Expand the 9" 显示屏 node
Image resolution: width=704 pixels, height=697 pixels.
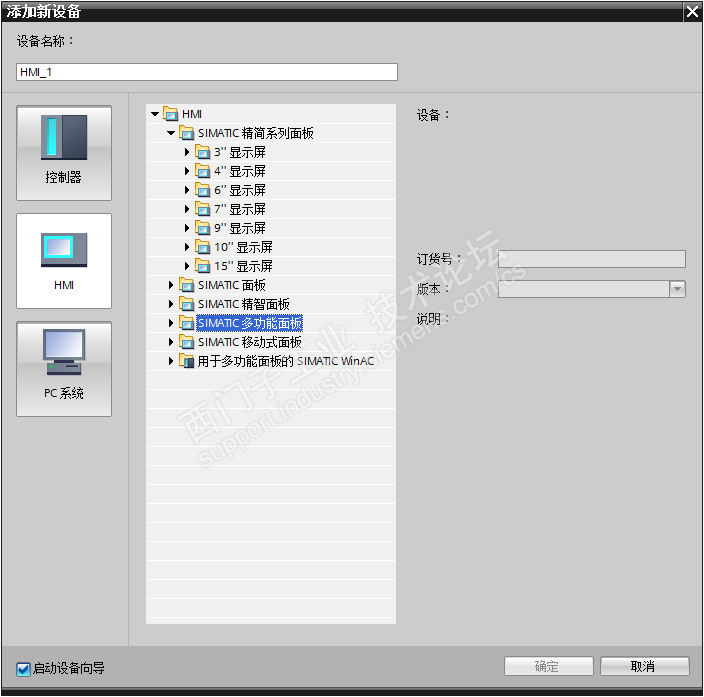(x=187, y=228)
